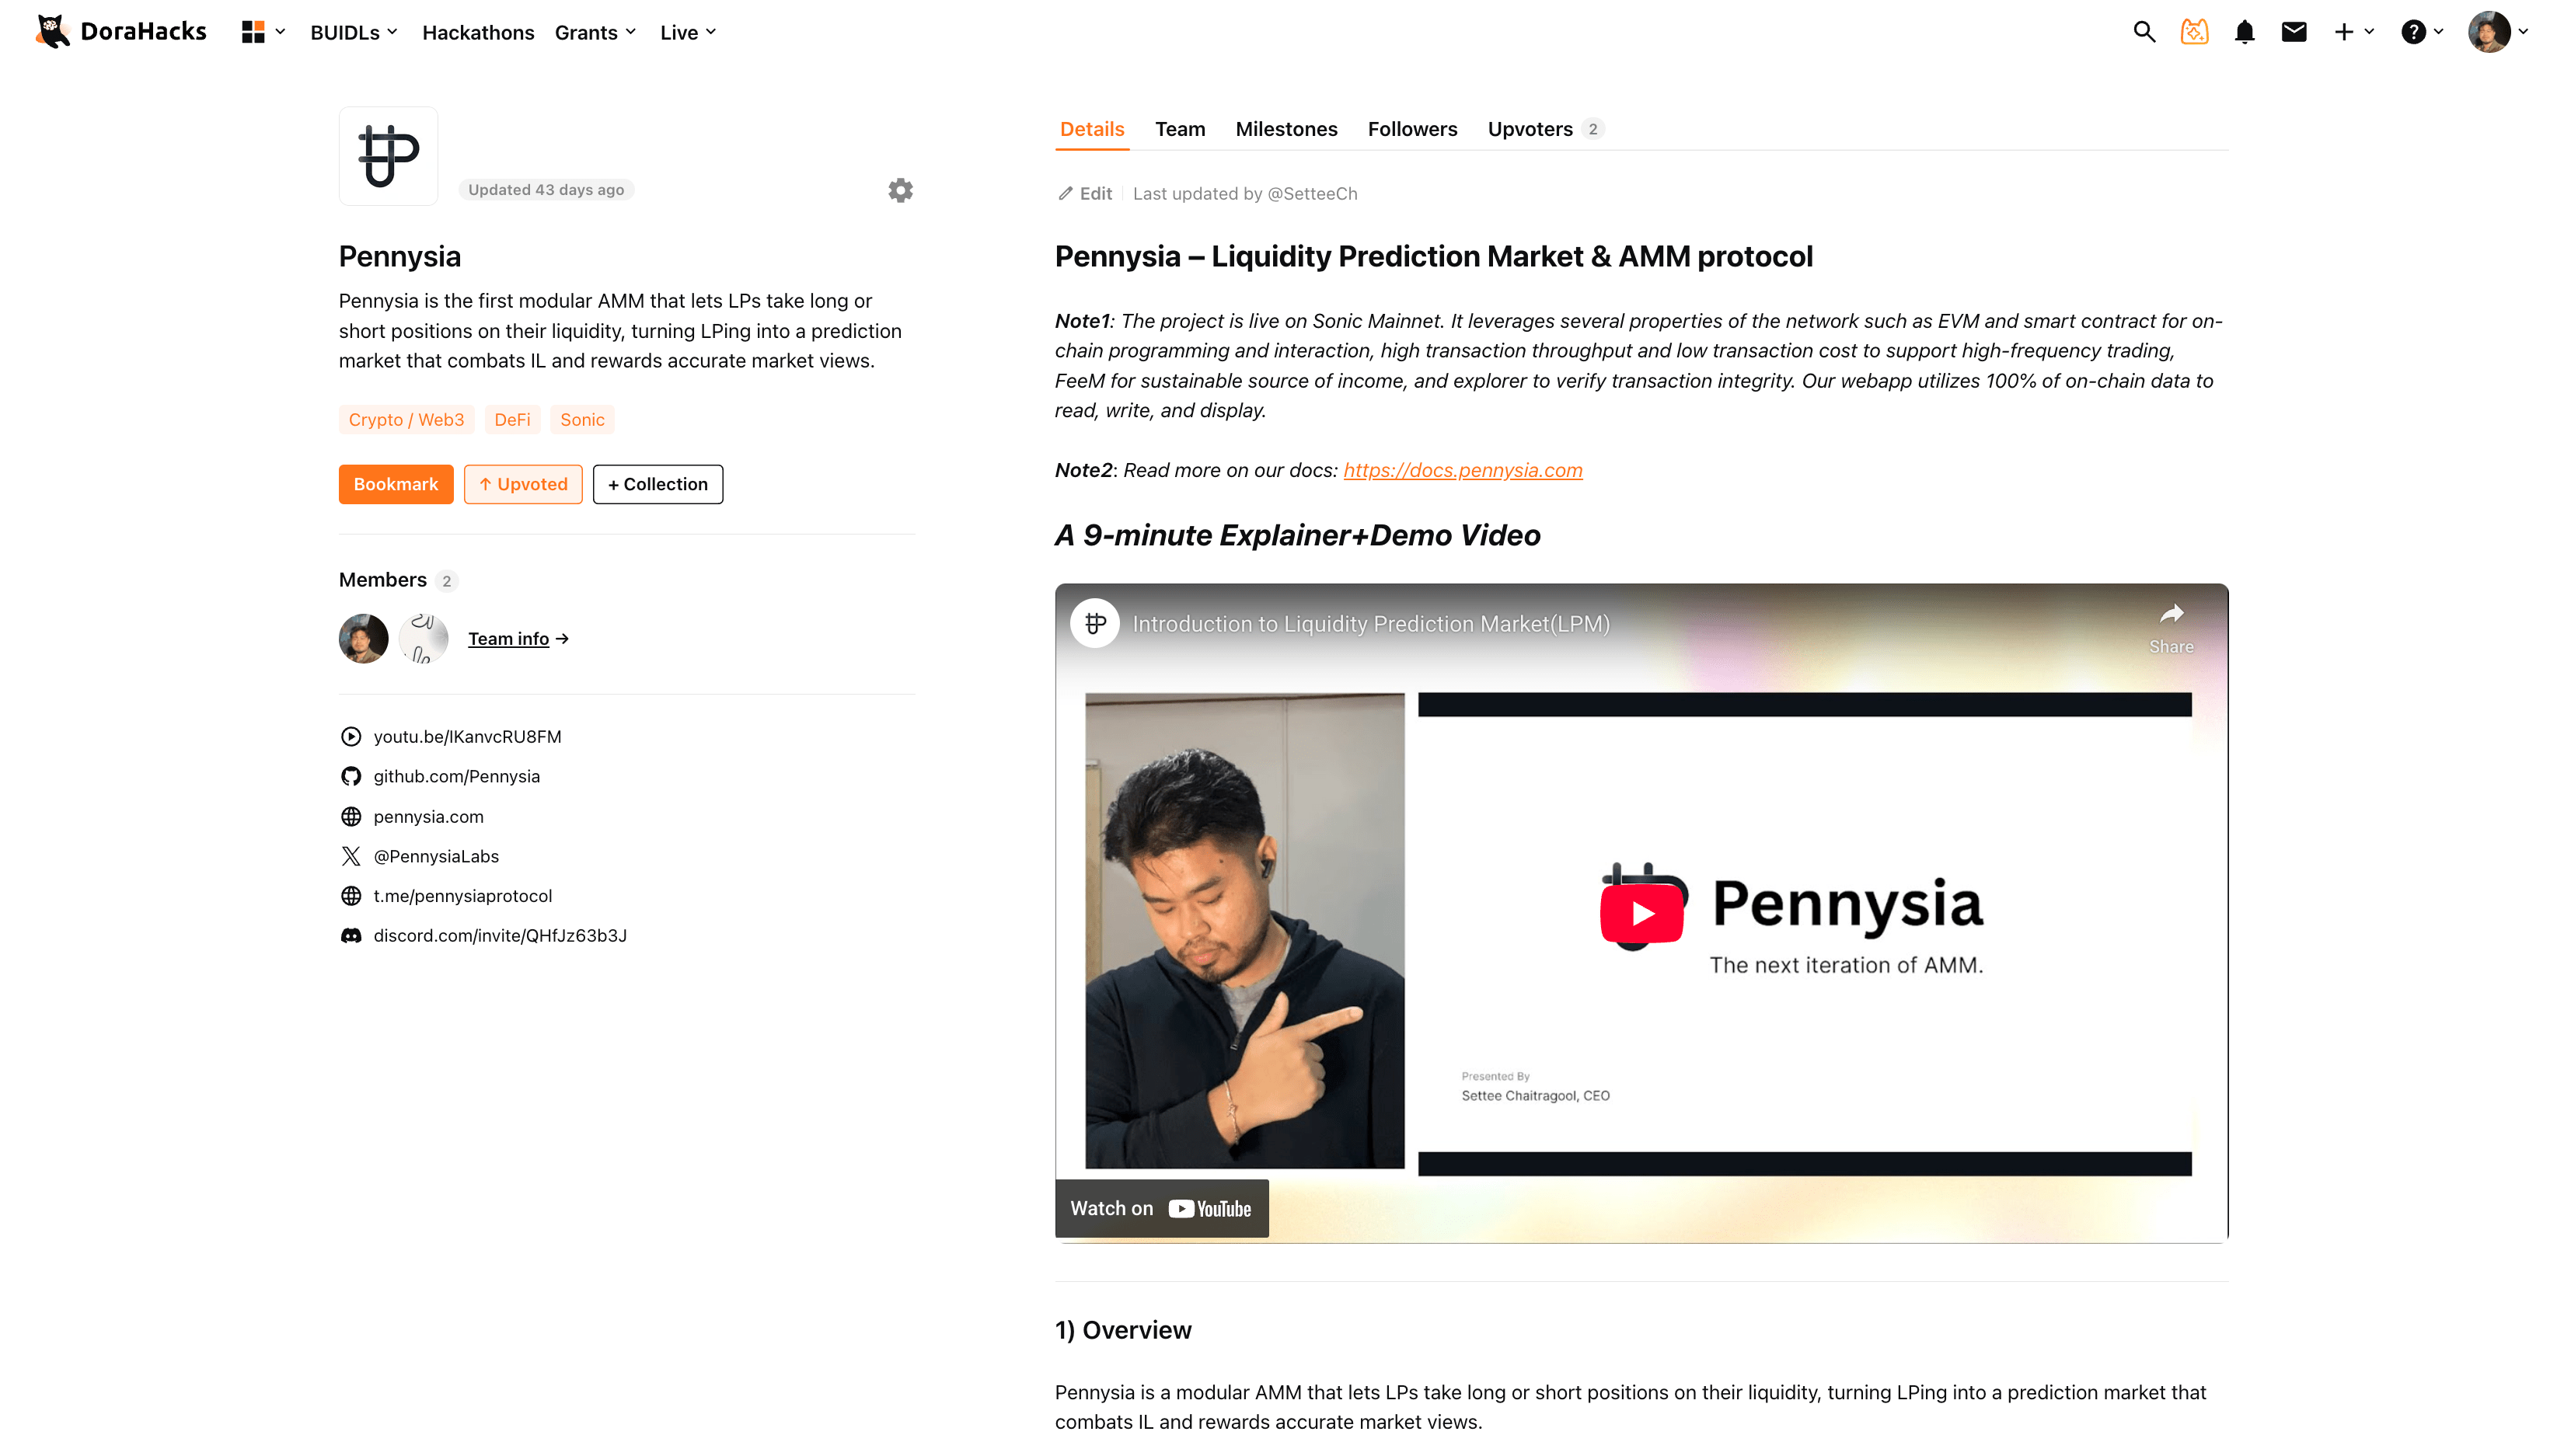2571x1456 pixels.
Task: Expand the help question mark menu
Action: click(2422, 32)
